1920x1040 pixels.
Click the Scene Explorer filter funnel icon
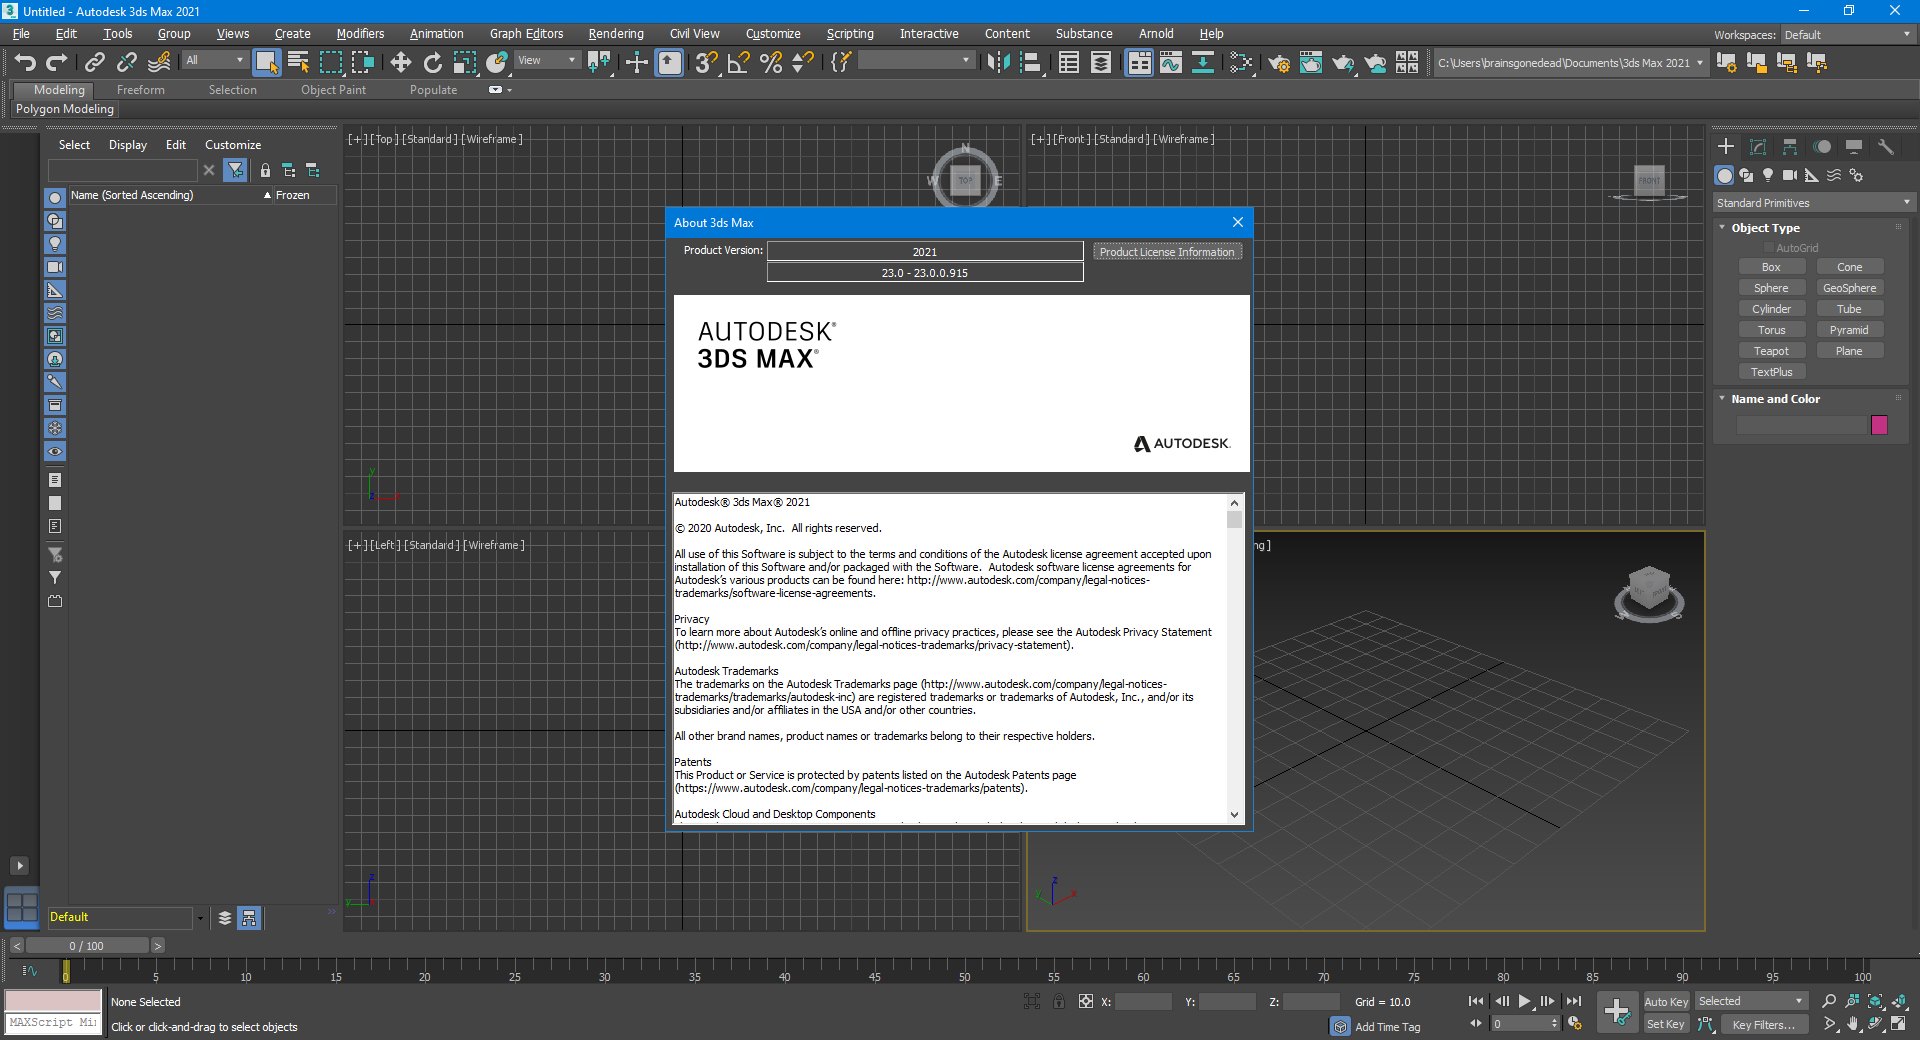click(x=235, y=171)
